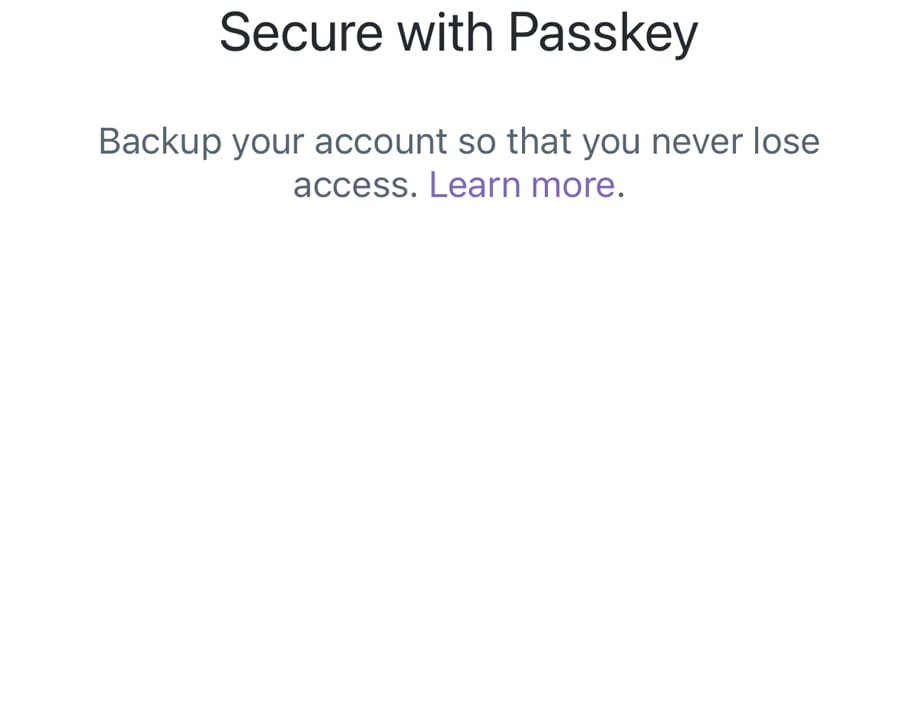Image resolution: width=919 pixels, height=722 pixels.
Task: Select the Backup your account description text
Action: click(459, 163)
